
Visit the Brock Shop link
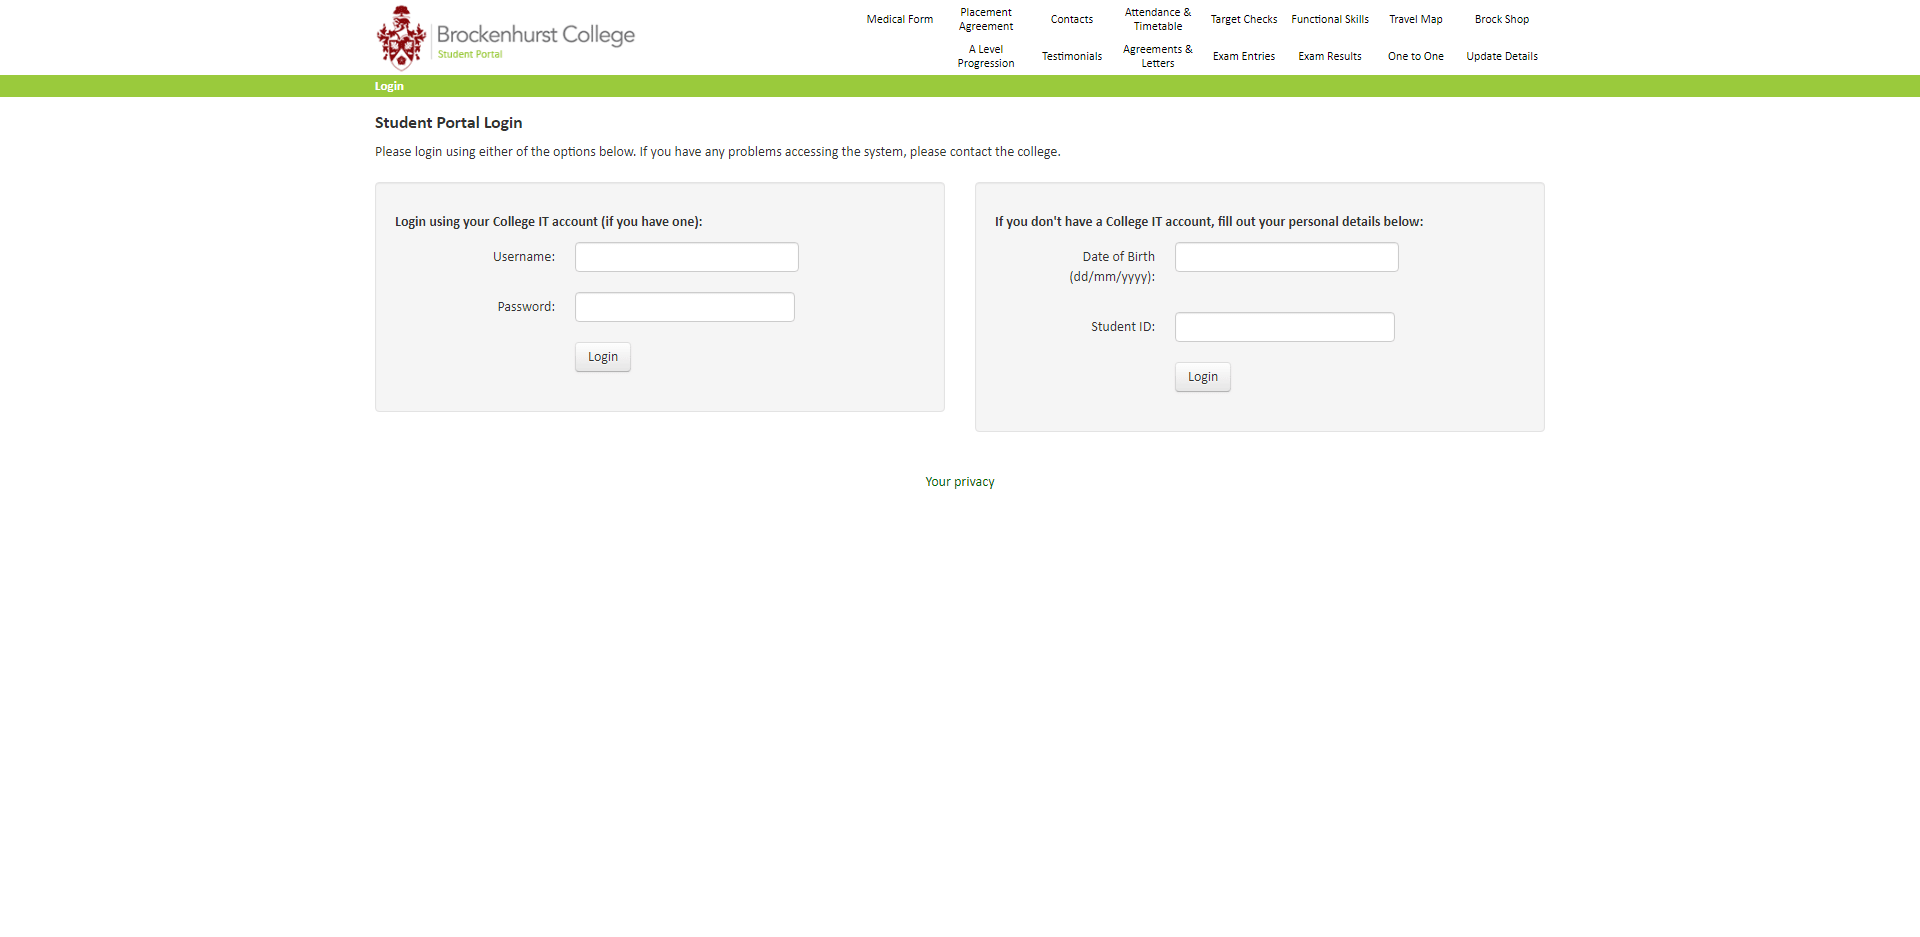[x=1502, y=20]
